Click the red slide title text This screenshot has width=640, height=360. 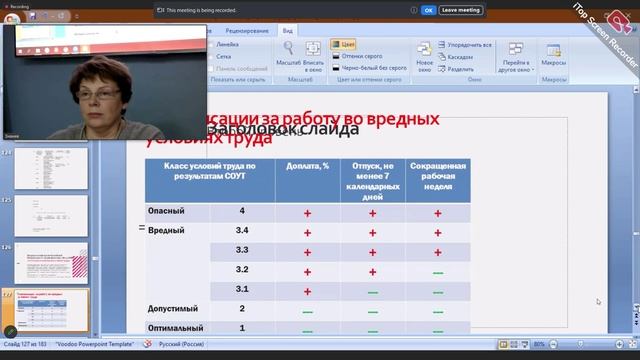click(x=292, y=128)
